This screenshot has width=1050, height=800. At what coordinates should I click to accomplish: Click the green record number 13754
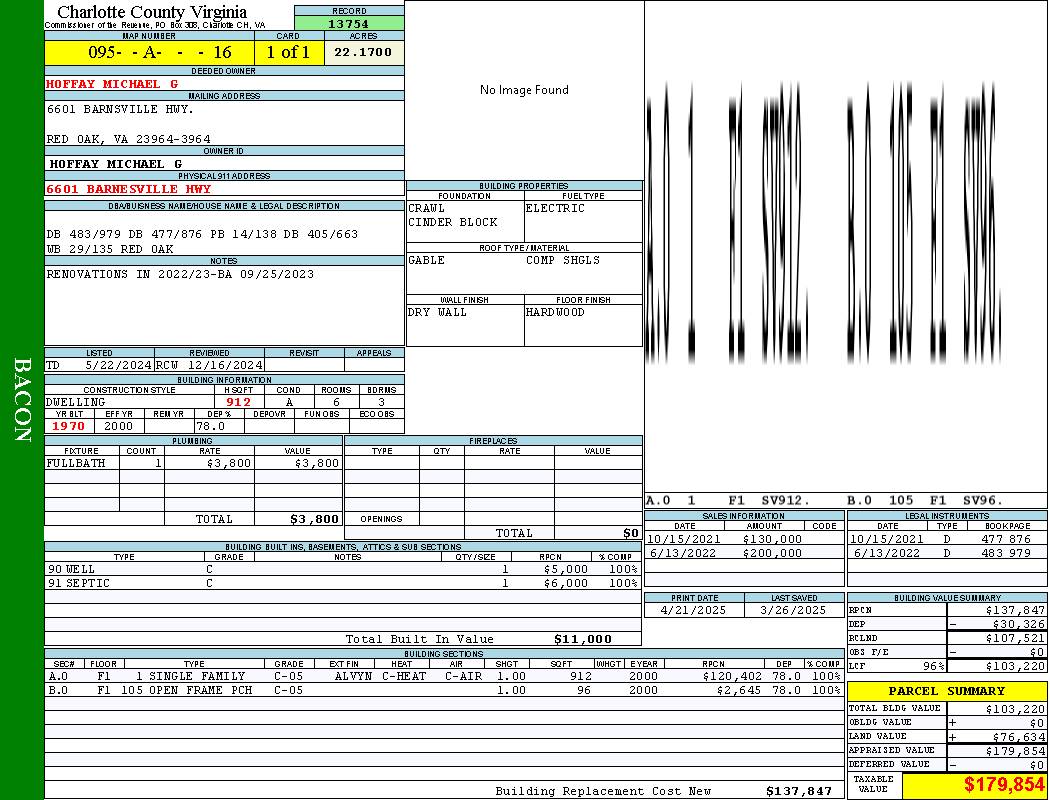point(348,24)
